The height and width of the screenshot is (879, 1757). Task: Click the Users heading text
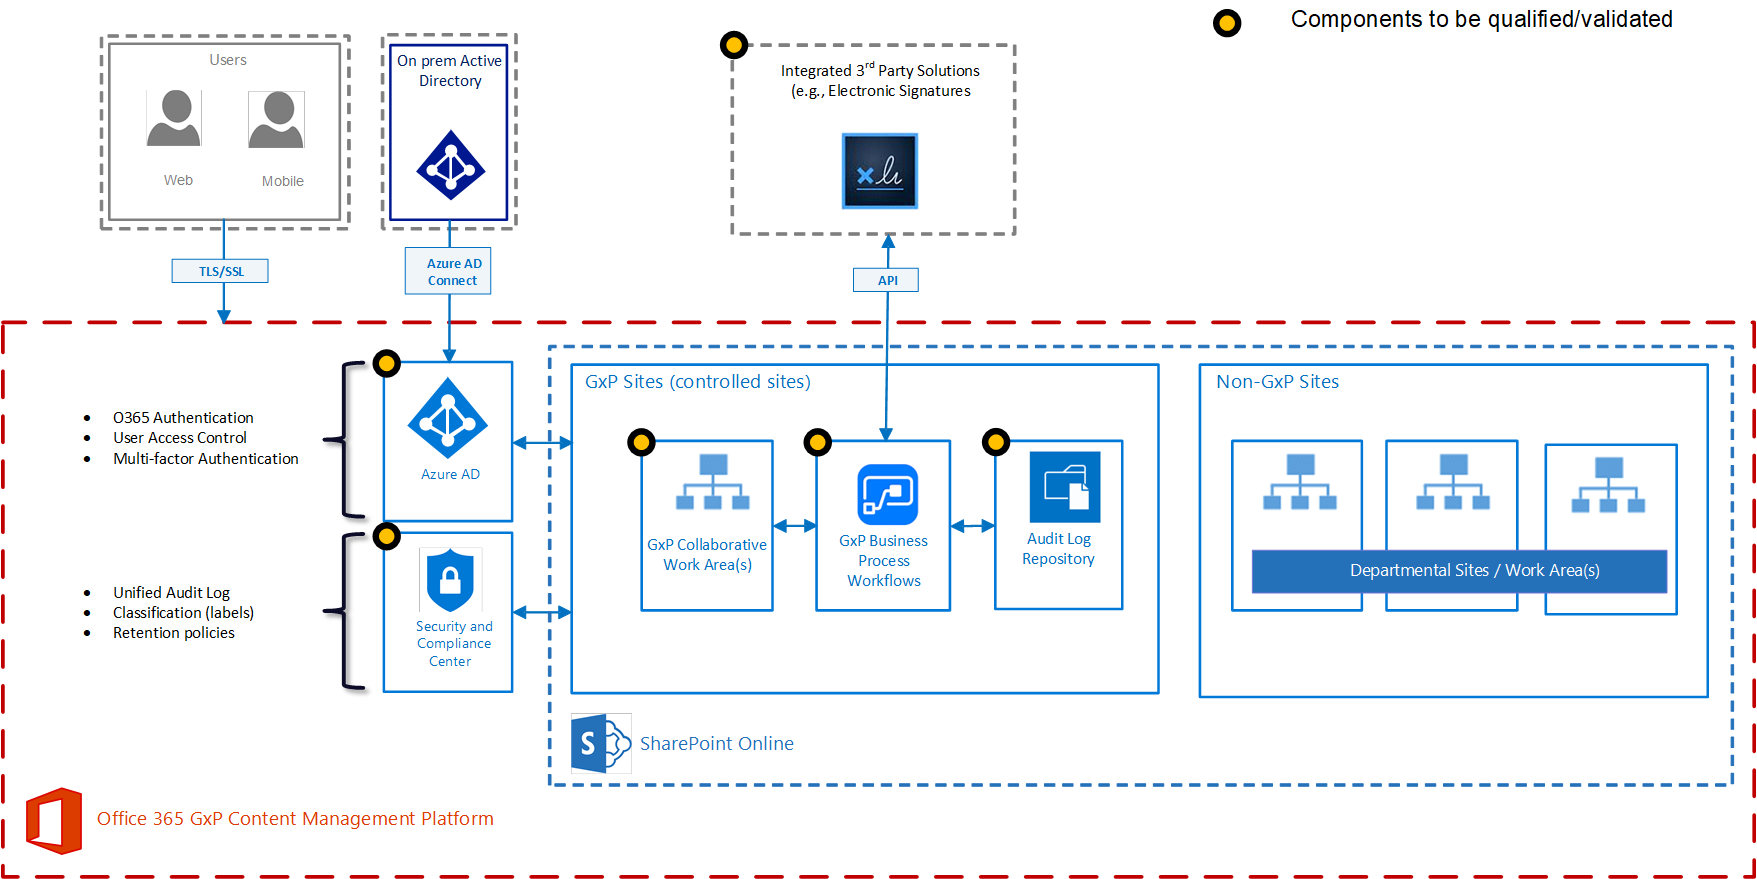coord(228,60)
